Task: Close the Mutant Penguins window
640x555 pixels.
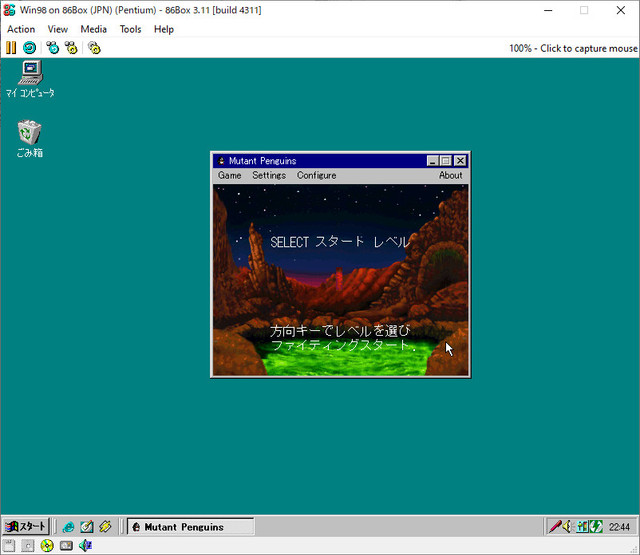Action: (460, 161)
